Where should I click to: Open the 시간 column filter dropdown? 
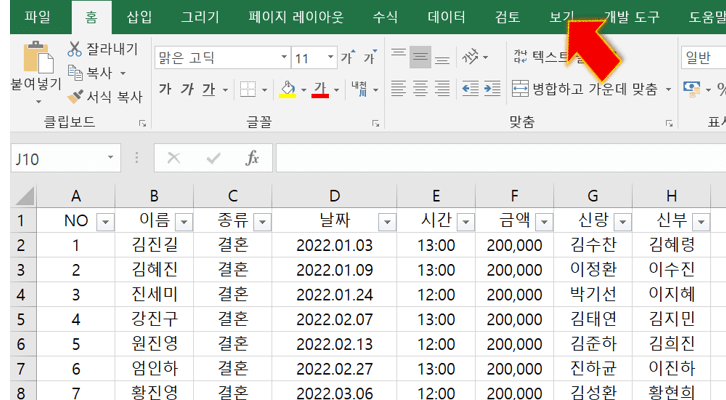pyautogui.click(x=465, y=222)
